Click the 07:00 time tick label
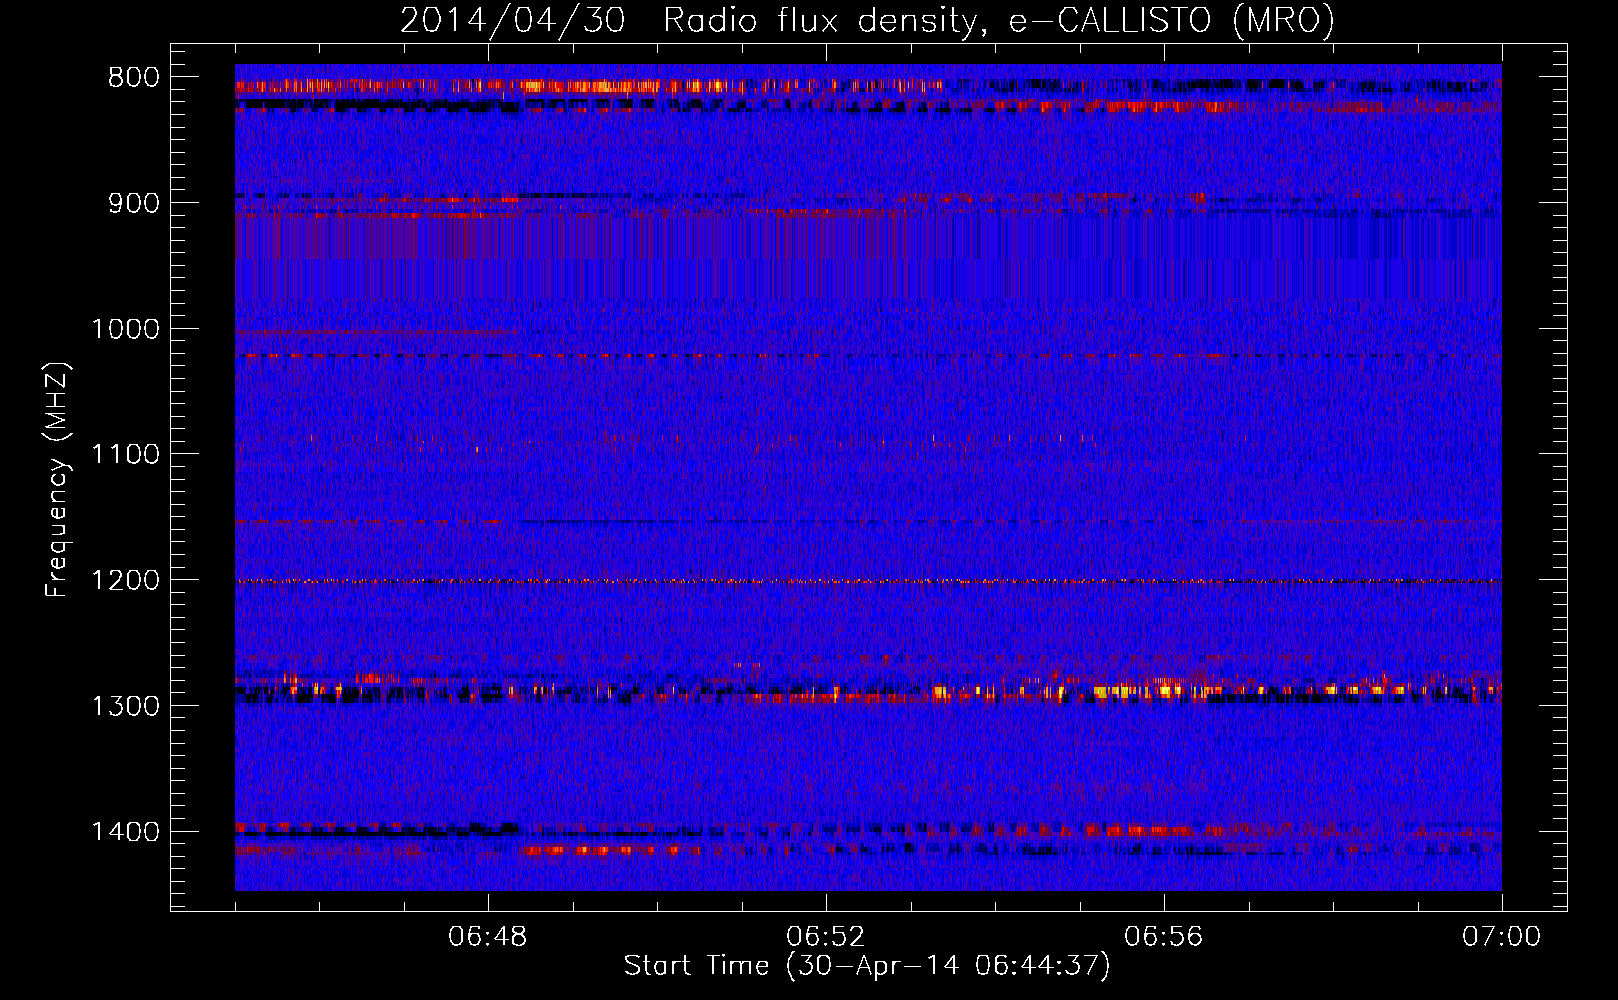1618x1000 pixels. [x=1501, y=937]
